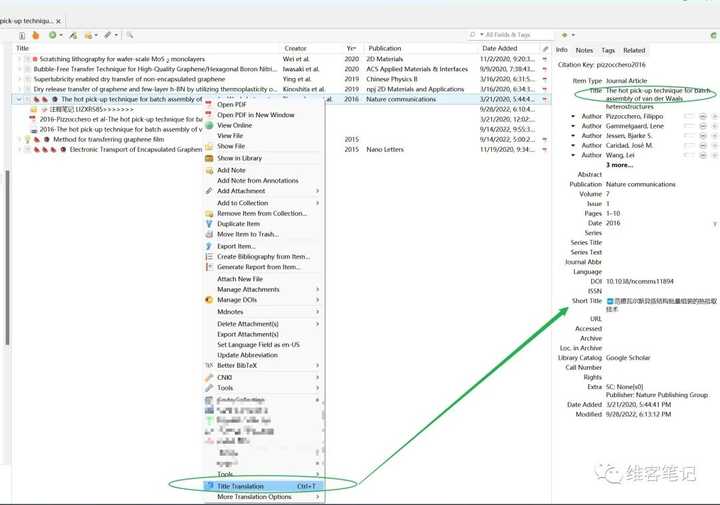Click the folder icon beside Show File

pos(209,146)
